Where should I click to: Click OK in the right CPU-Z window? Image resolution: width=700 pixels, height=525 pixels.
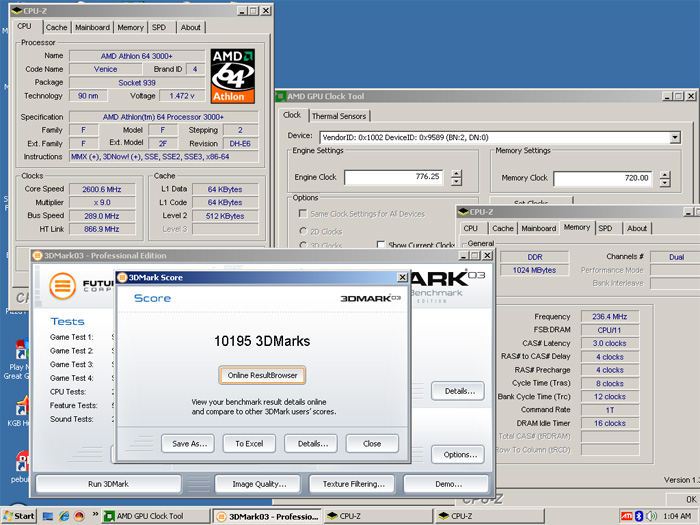click(x=685, y=499)
